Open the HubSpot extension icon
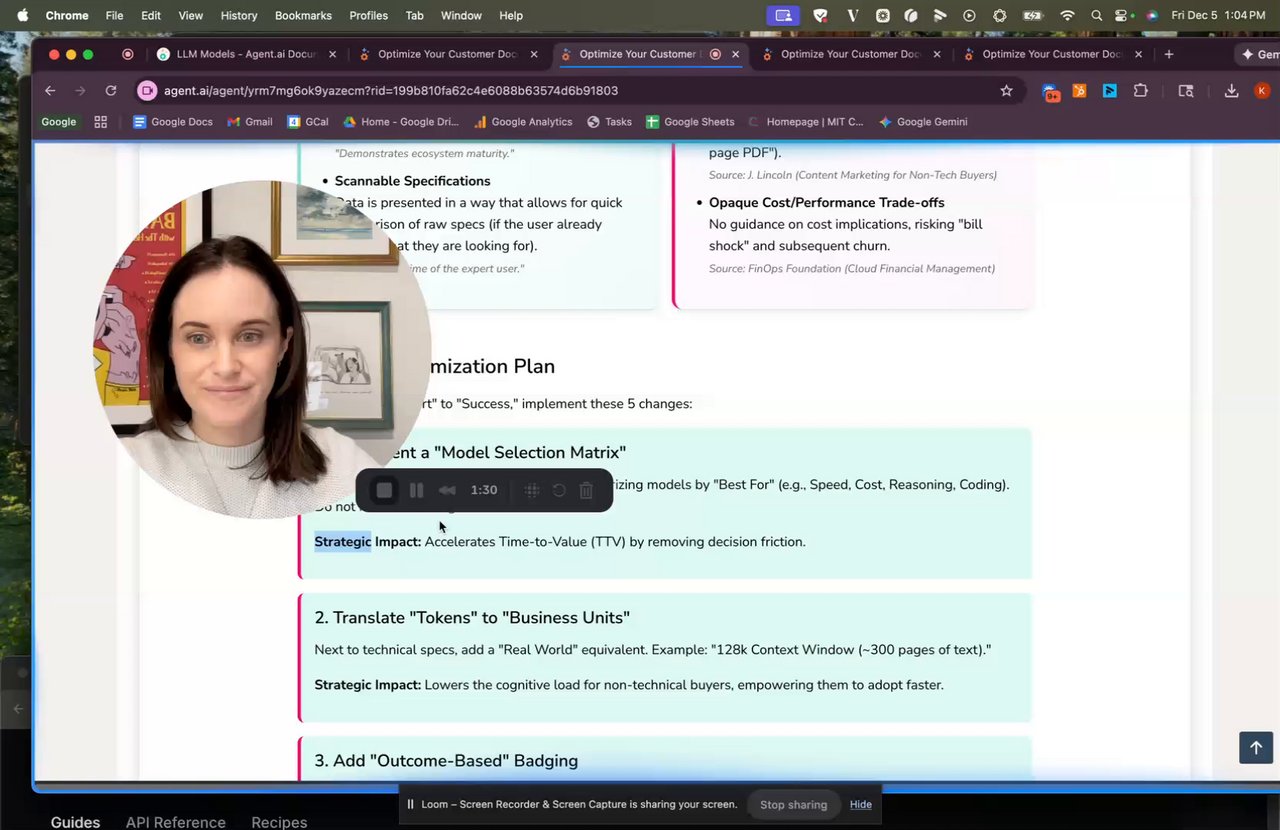1280x830 pixels. tap(1080, 90)
